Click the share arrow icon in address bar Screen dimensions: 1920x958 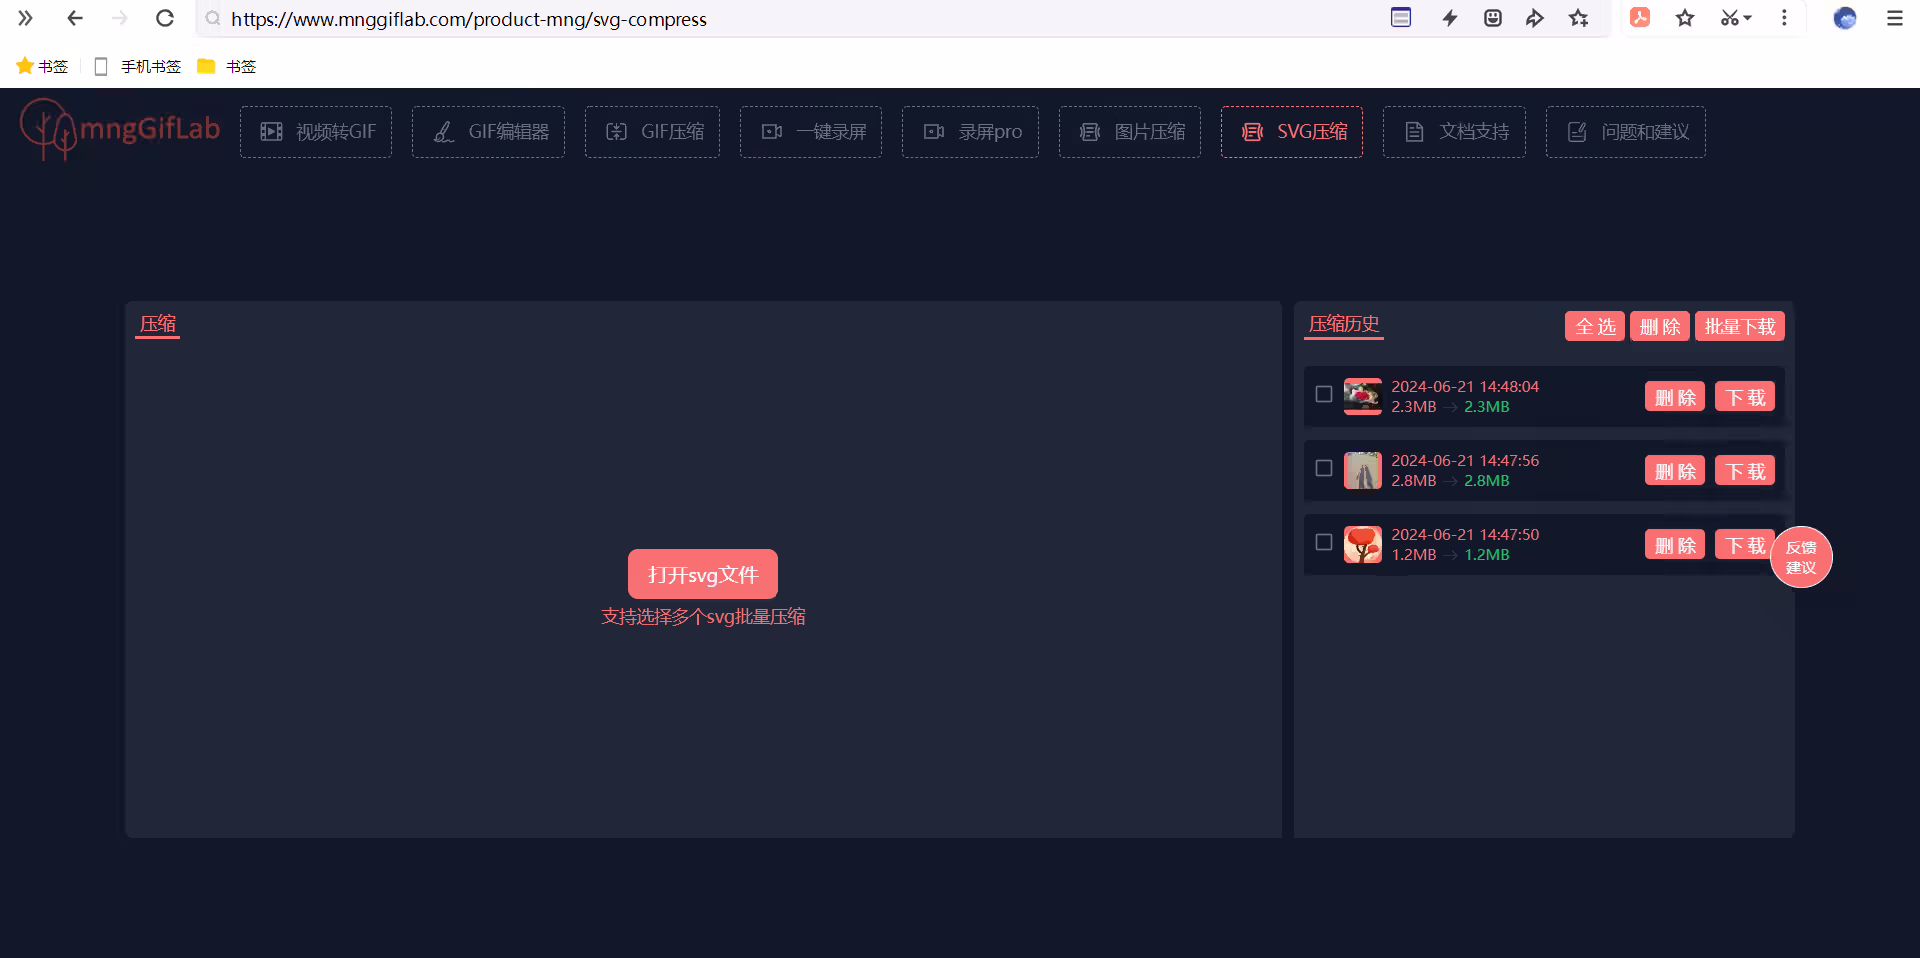1535,18
